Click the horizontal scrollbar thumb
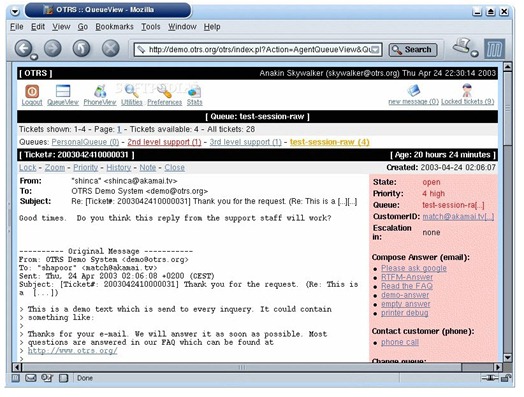This screenshot has height=397, width=524. [x=242, y=367]
